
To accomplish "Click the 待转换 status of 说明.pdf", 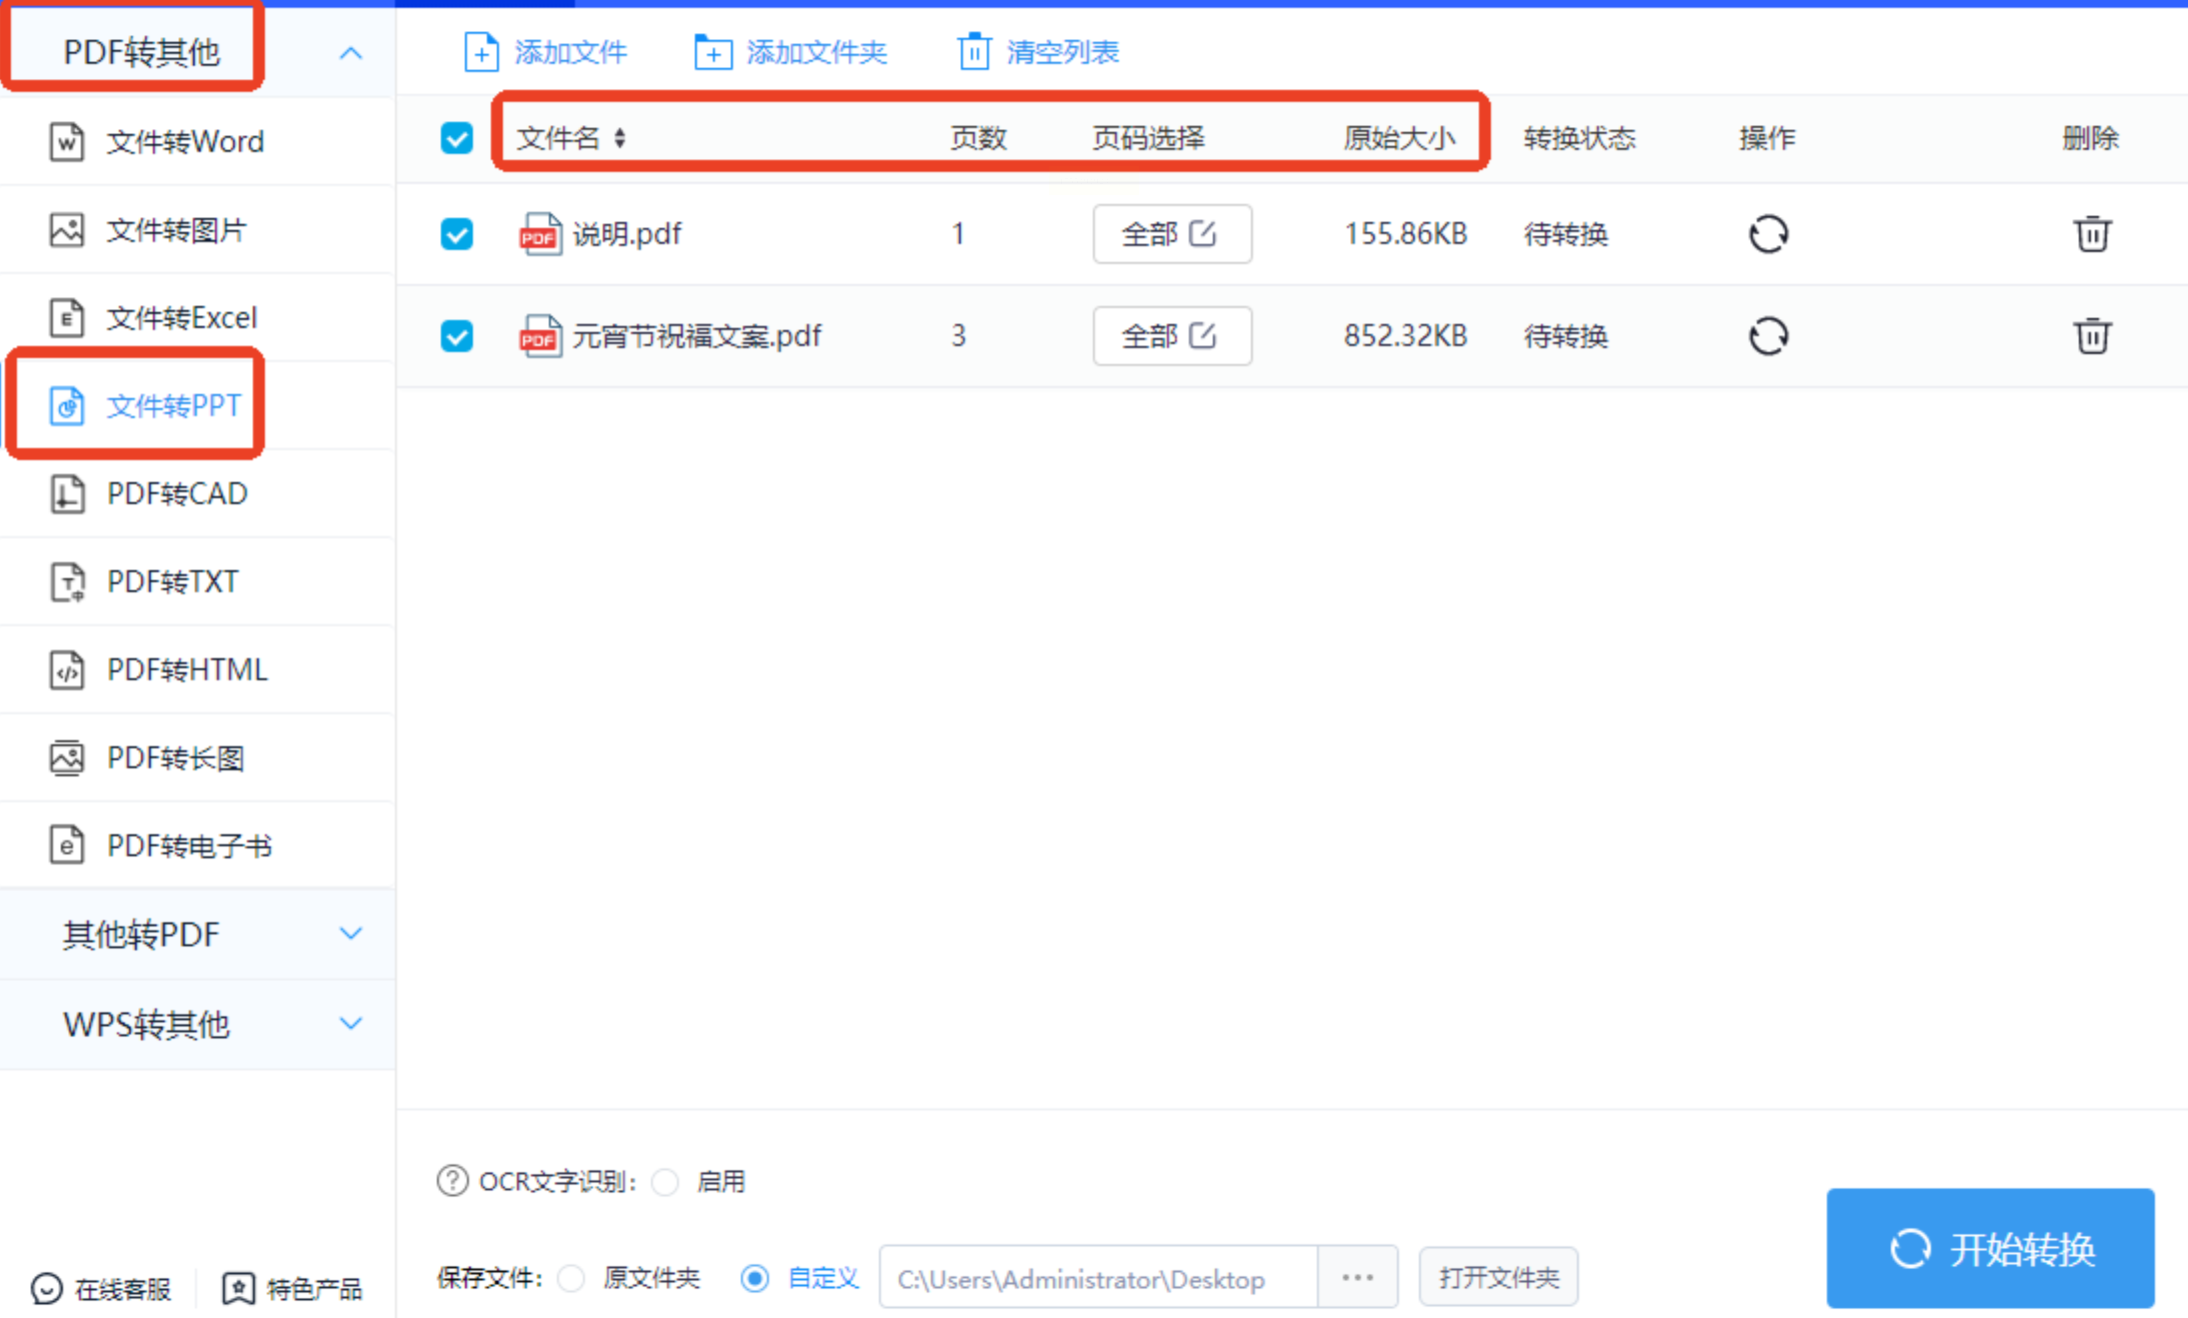I will coord(1566,234).
